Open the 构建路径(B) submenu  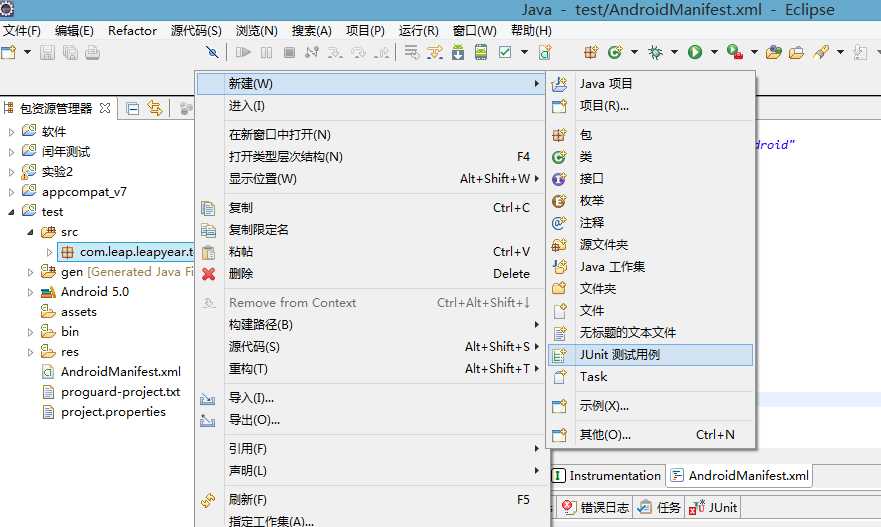pyautogui.click(x=370, y=325)
